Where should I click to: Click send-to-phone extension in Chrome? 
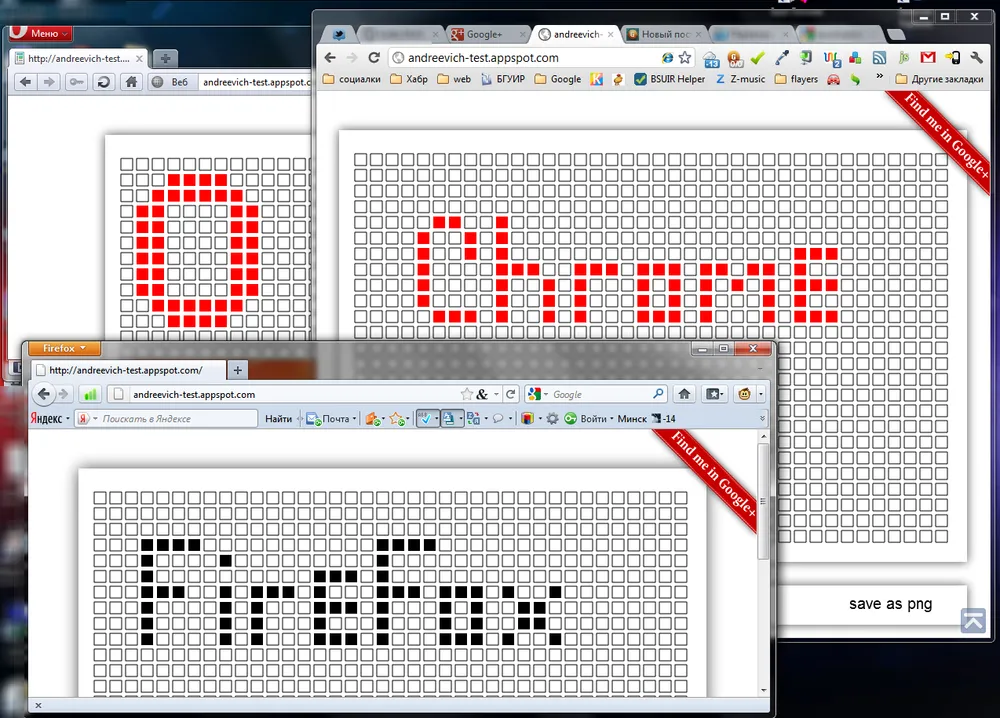pos(953,58)
